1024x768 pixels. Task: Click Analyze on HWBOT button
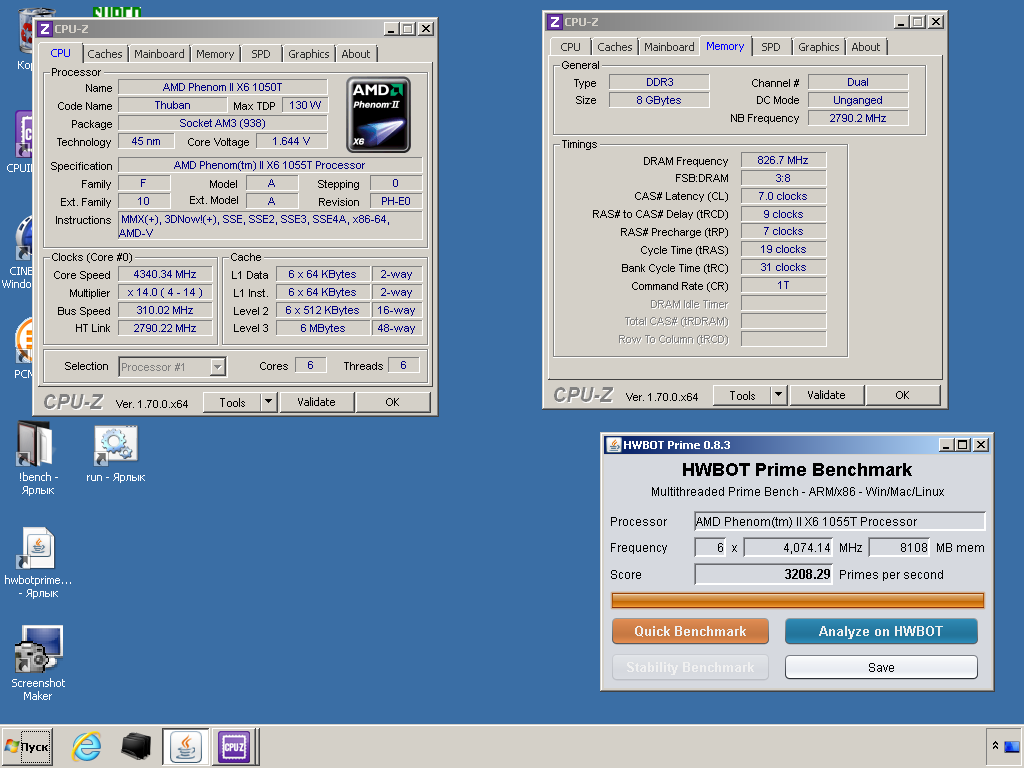(881, 632)
